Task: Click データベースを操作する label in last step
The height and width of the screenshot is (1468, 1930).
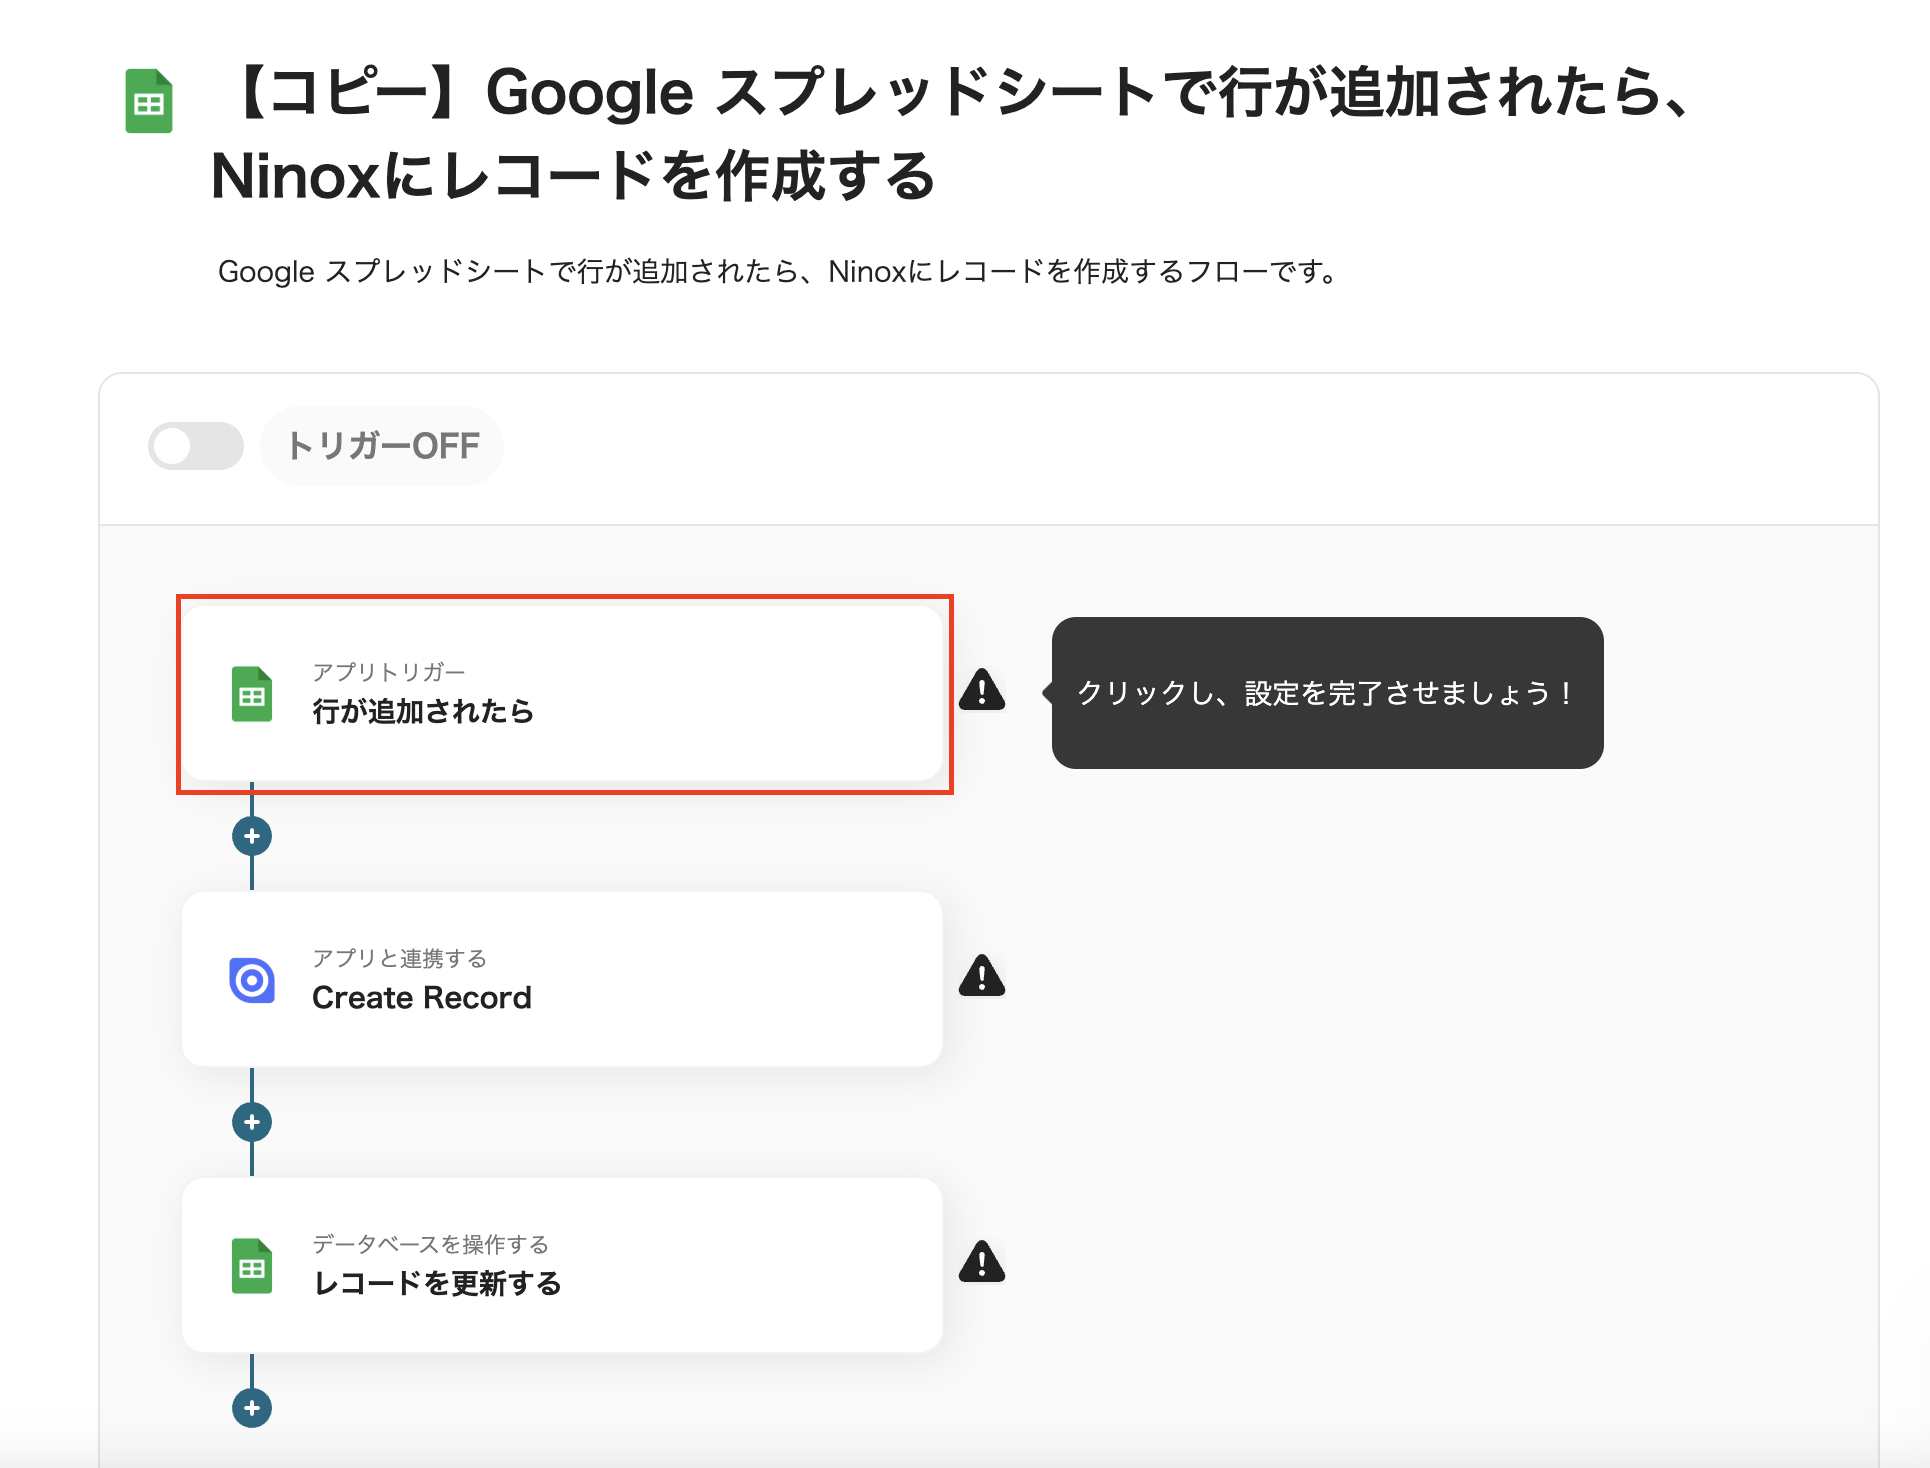Action: click(430, 1244)
